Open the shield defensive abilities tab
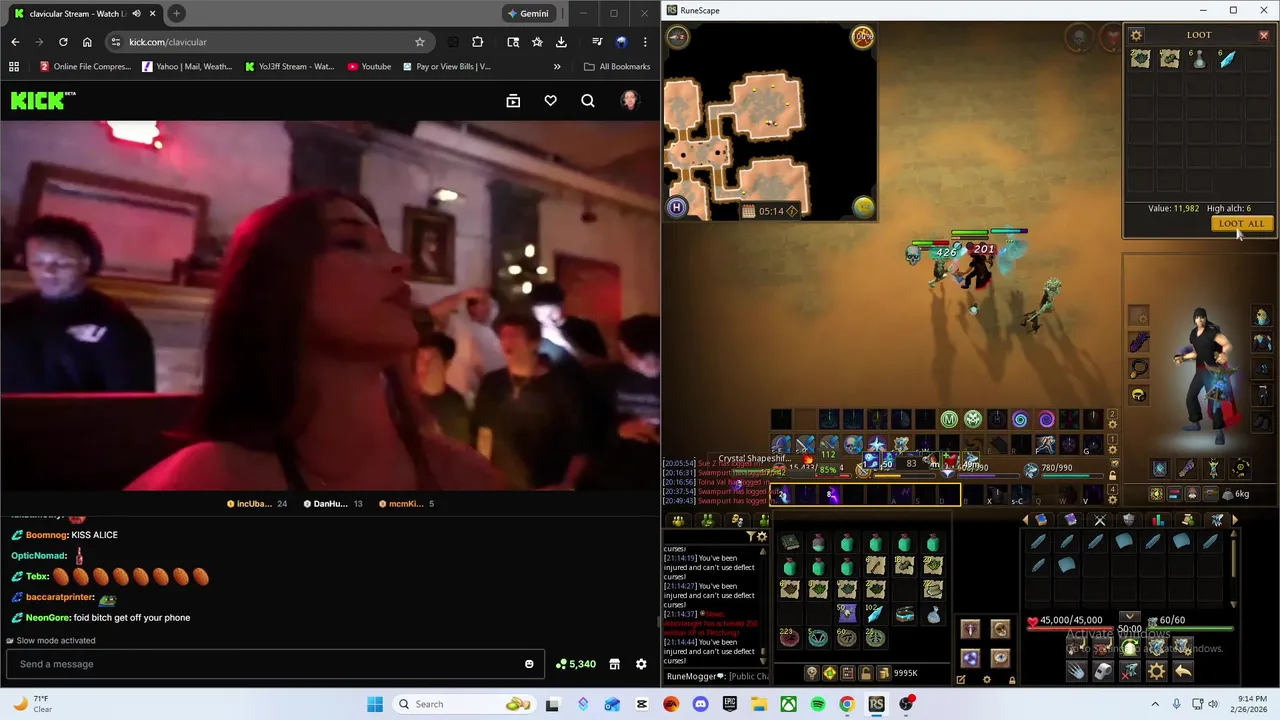1280x720 pixels. 1129,520
